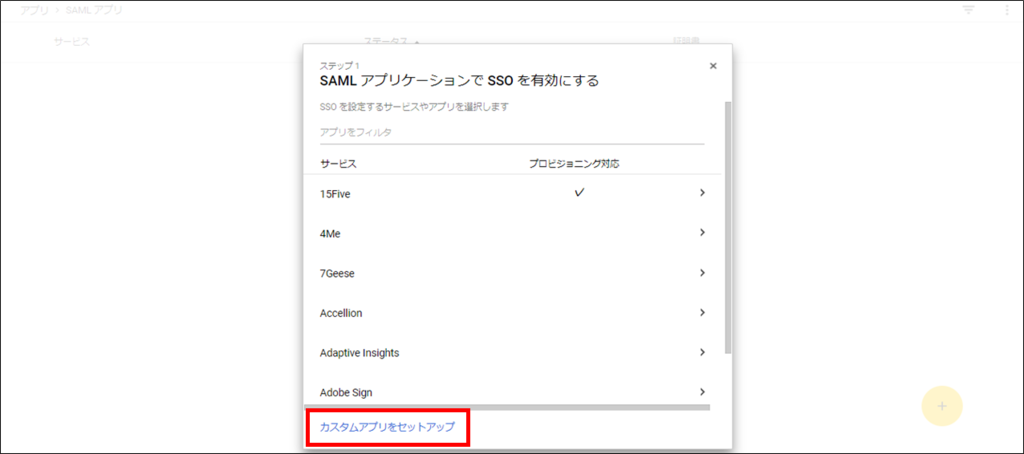
Task: Click the app filter input field
Action: [x=512, y=133]
